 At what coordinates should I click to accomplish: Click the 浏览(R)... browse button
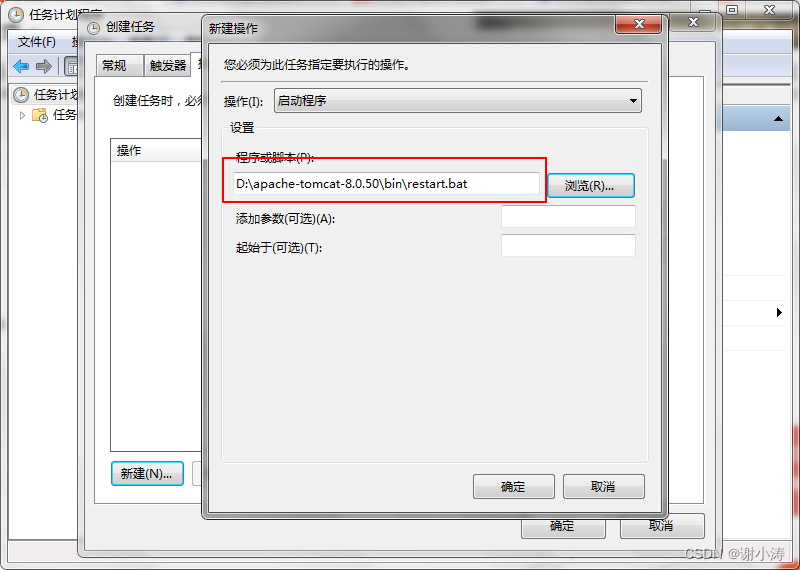coord(590,186)
